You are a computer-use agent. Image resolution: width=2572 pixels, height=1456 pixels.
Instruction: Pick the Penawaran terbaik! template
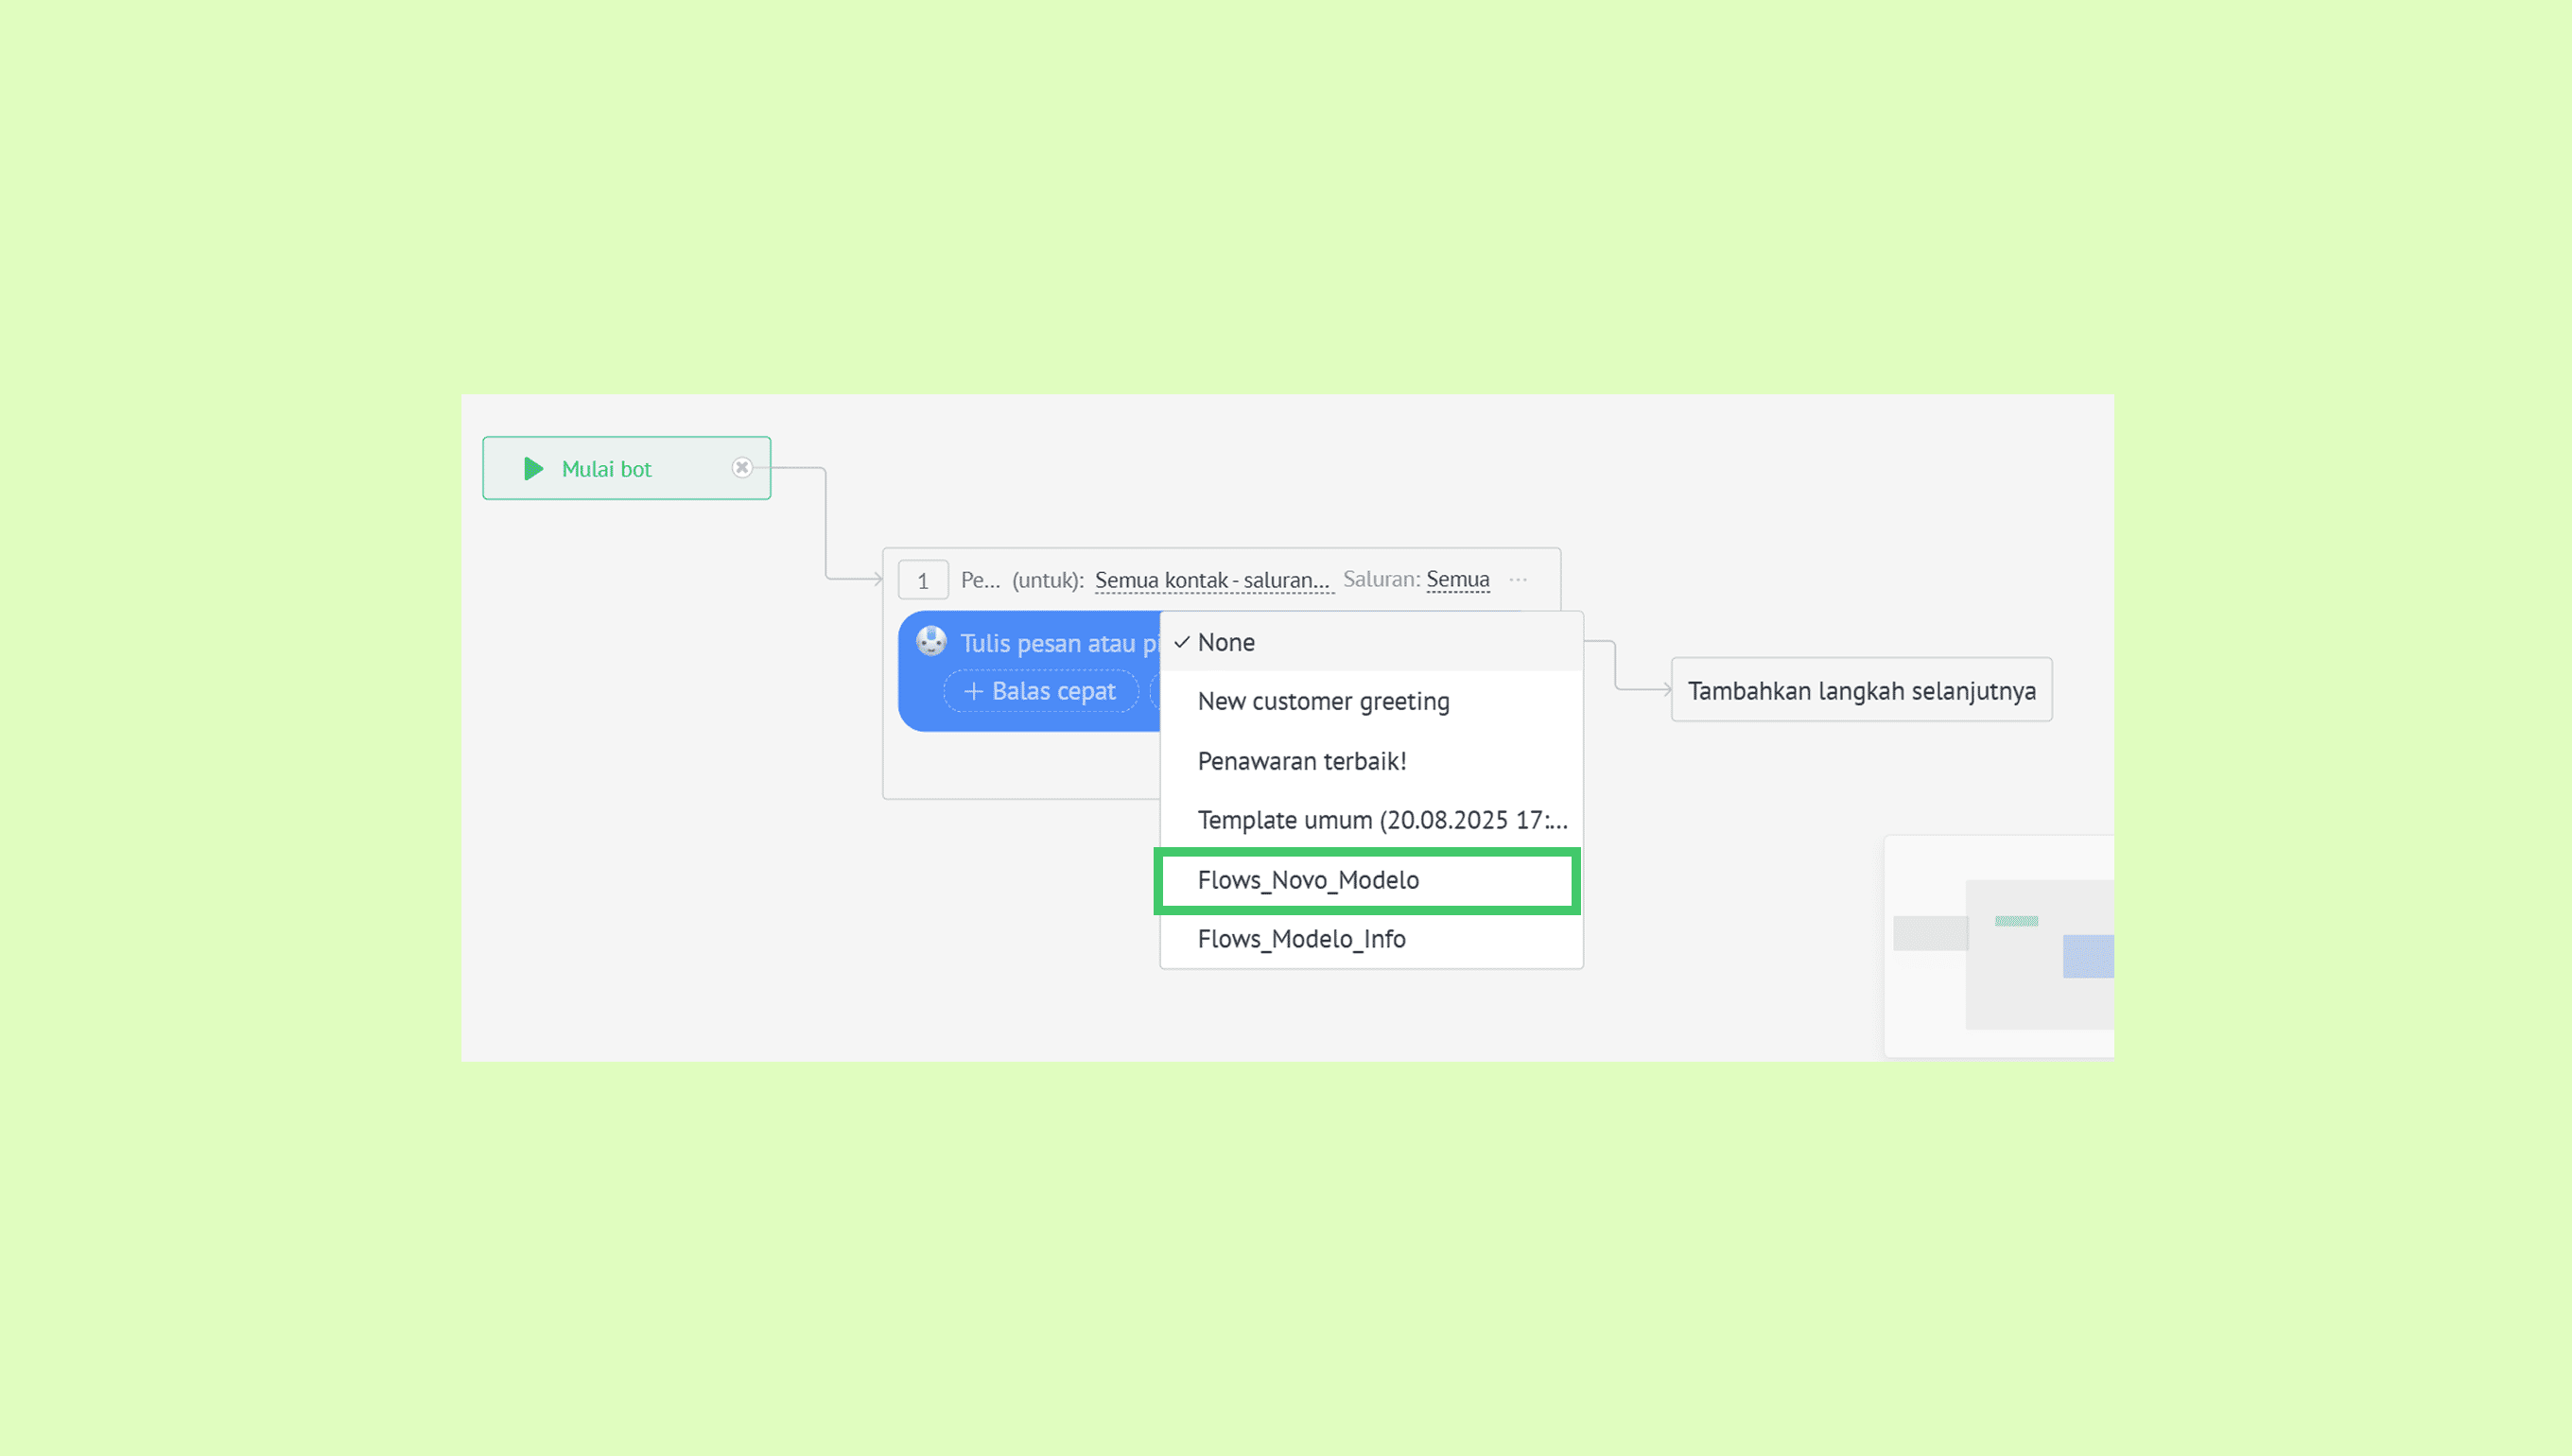point(1302,761)
